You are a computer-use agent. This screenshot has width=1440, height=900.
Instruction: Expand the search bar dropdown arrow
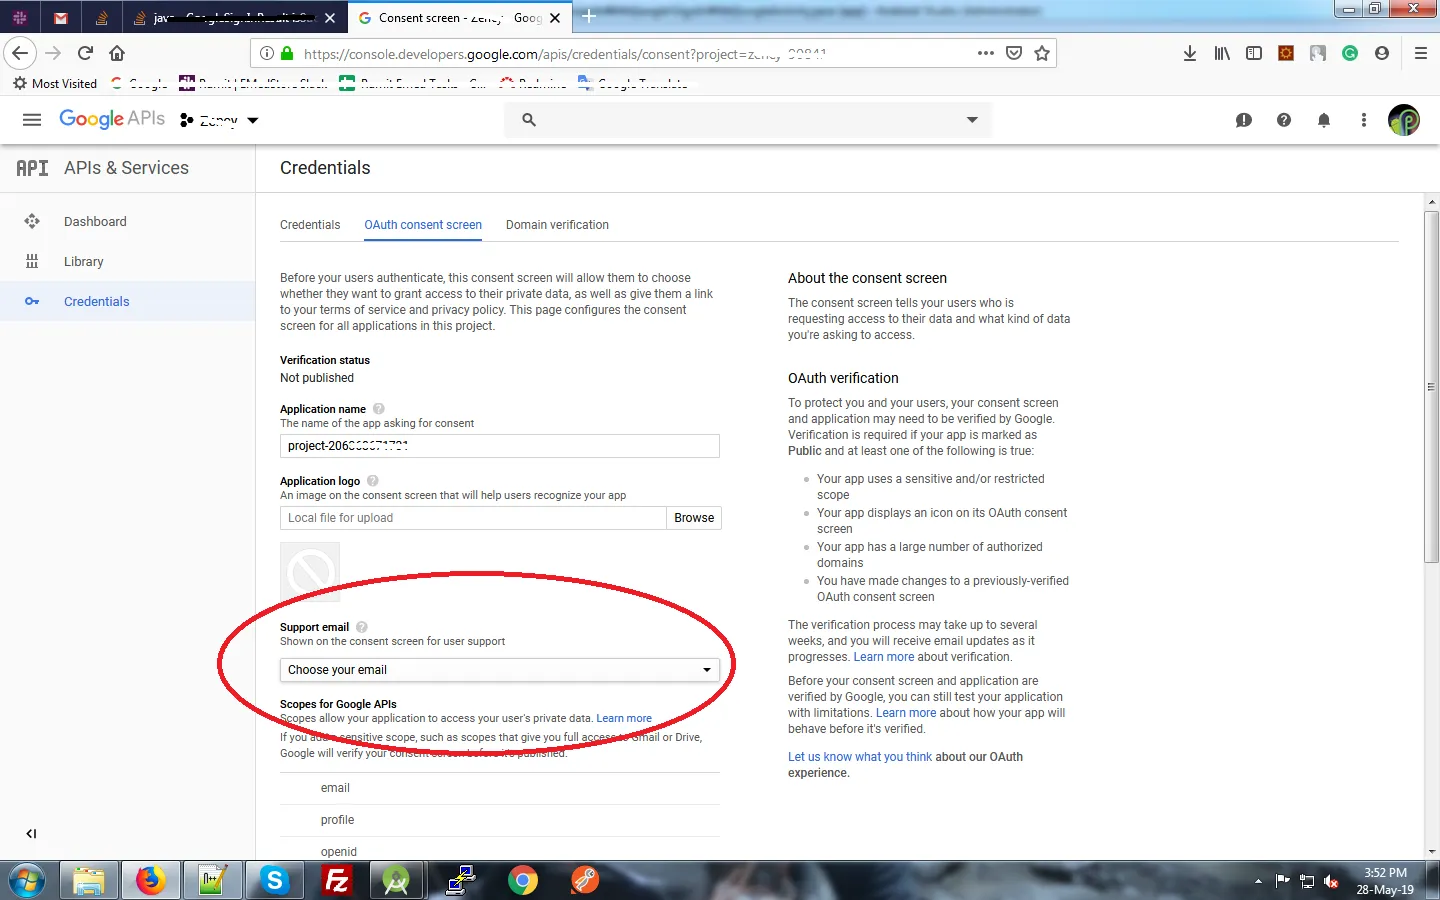[x=972, y=120]
